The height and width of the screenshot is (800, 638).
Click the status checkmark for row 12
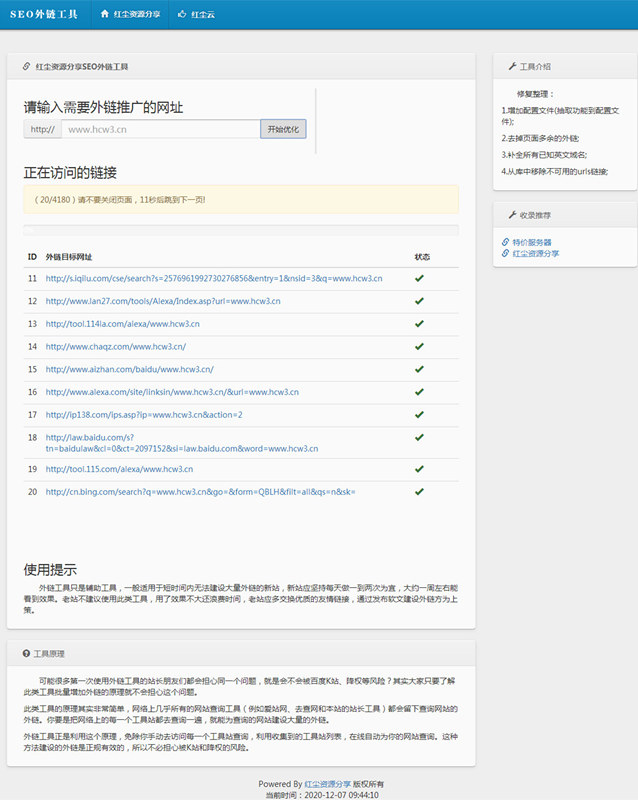pos(420,301)
